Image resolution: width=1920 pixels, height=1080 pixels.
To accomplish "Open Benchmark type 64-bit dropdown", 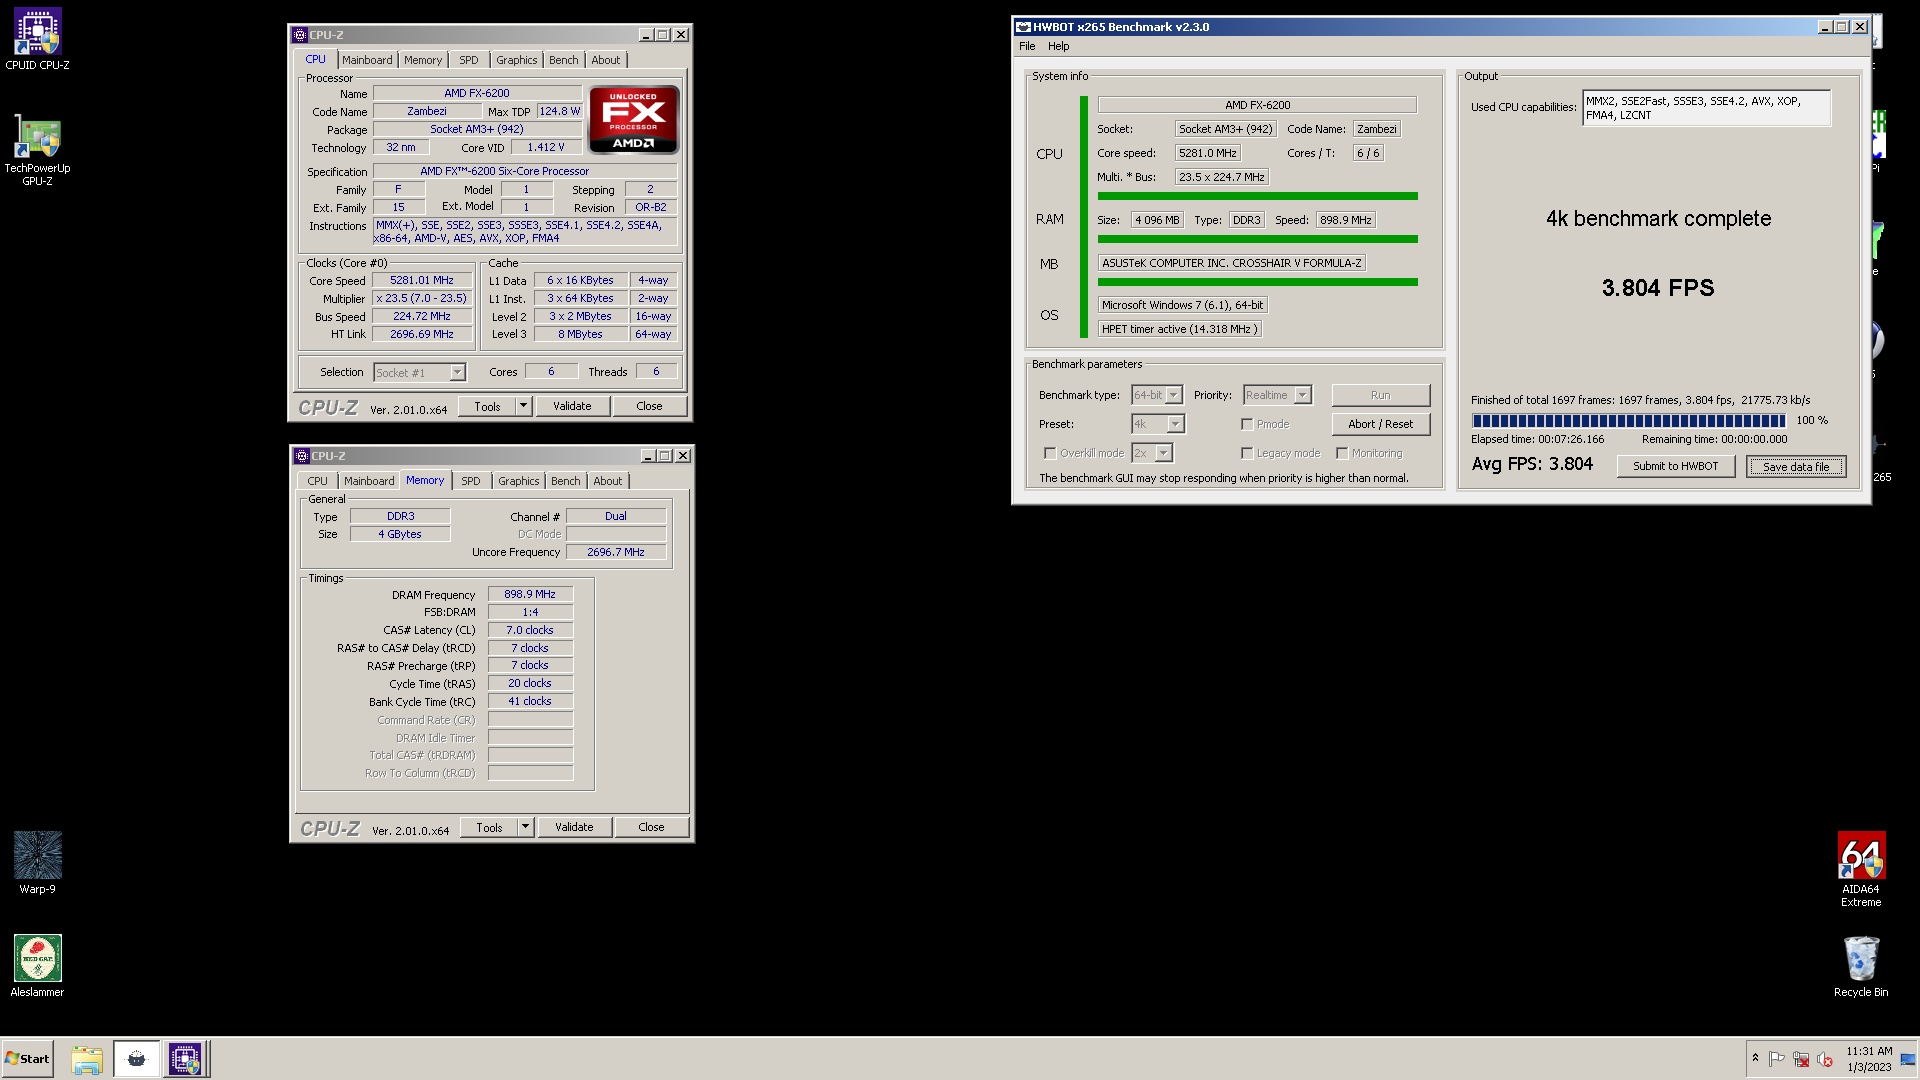I will point(1157,395).
